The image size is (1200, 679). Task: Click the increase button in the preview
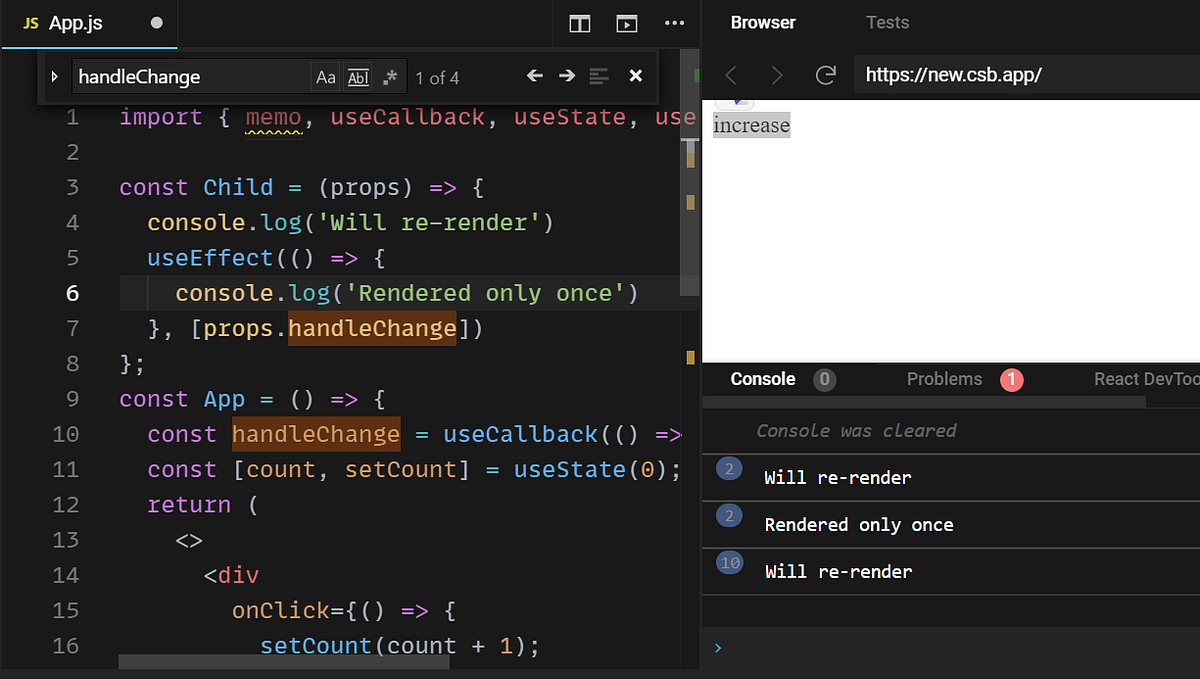[x=751, y=125]
